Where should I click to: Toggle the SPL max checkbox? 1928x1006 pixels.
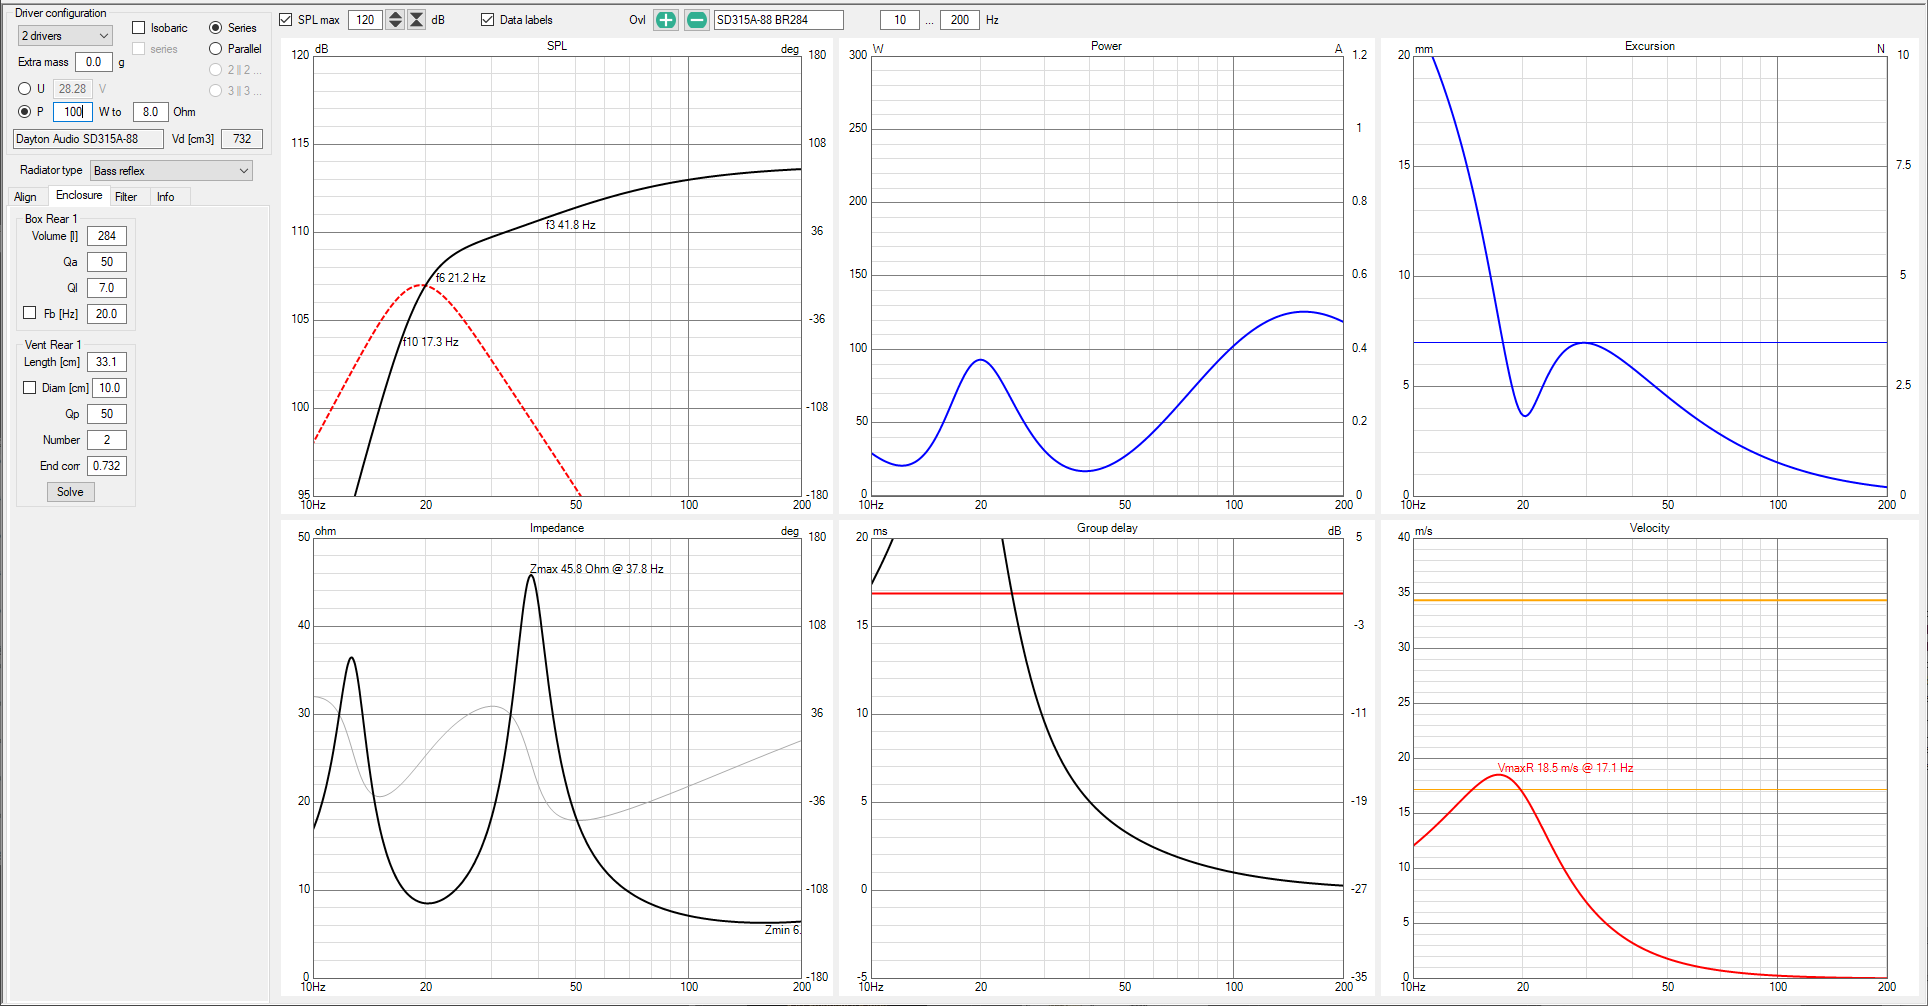(286, 20)
